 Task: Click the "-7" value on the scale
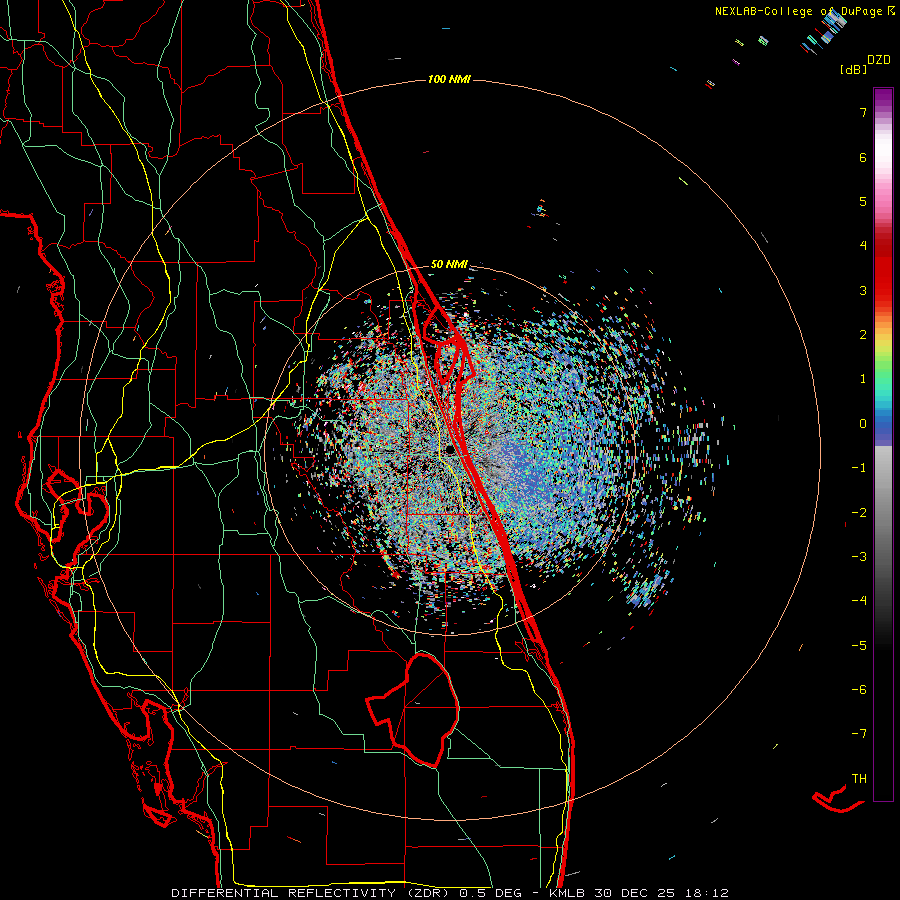tap(859, 734)
